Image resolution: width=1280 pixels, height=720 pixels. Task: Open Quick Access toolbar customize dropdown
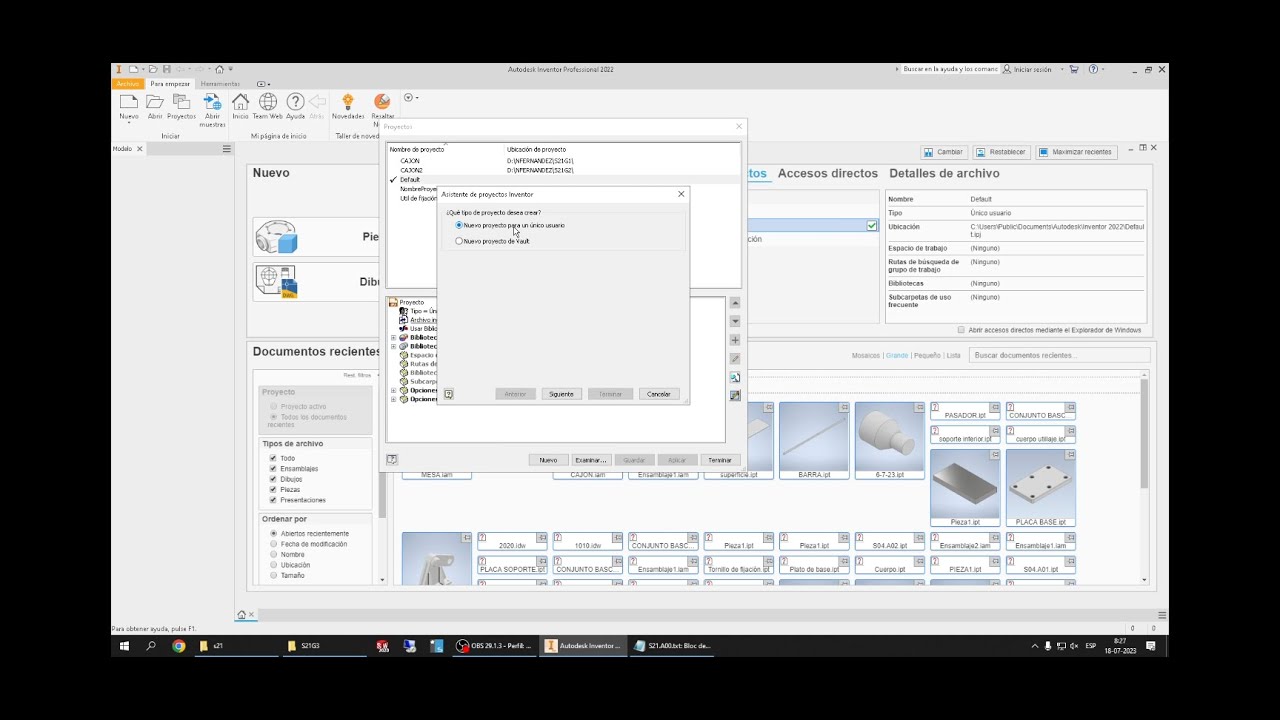point(231,69)
